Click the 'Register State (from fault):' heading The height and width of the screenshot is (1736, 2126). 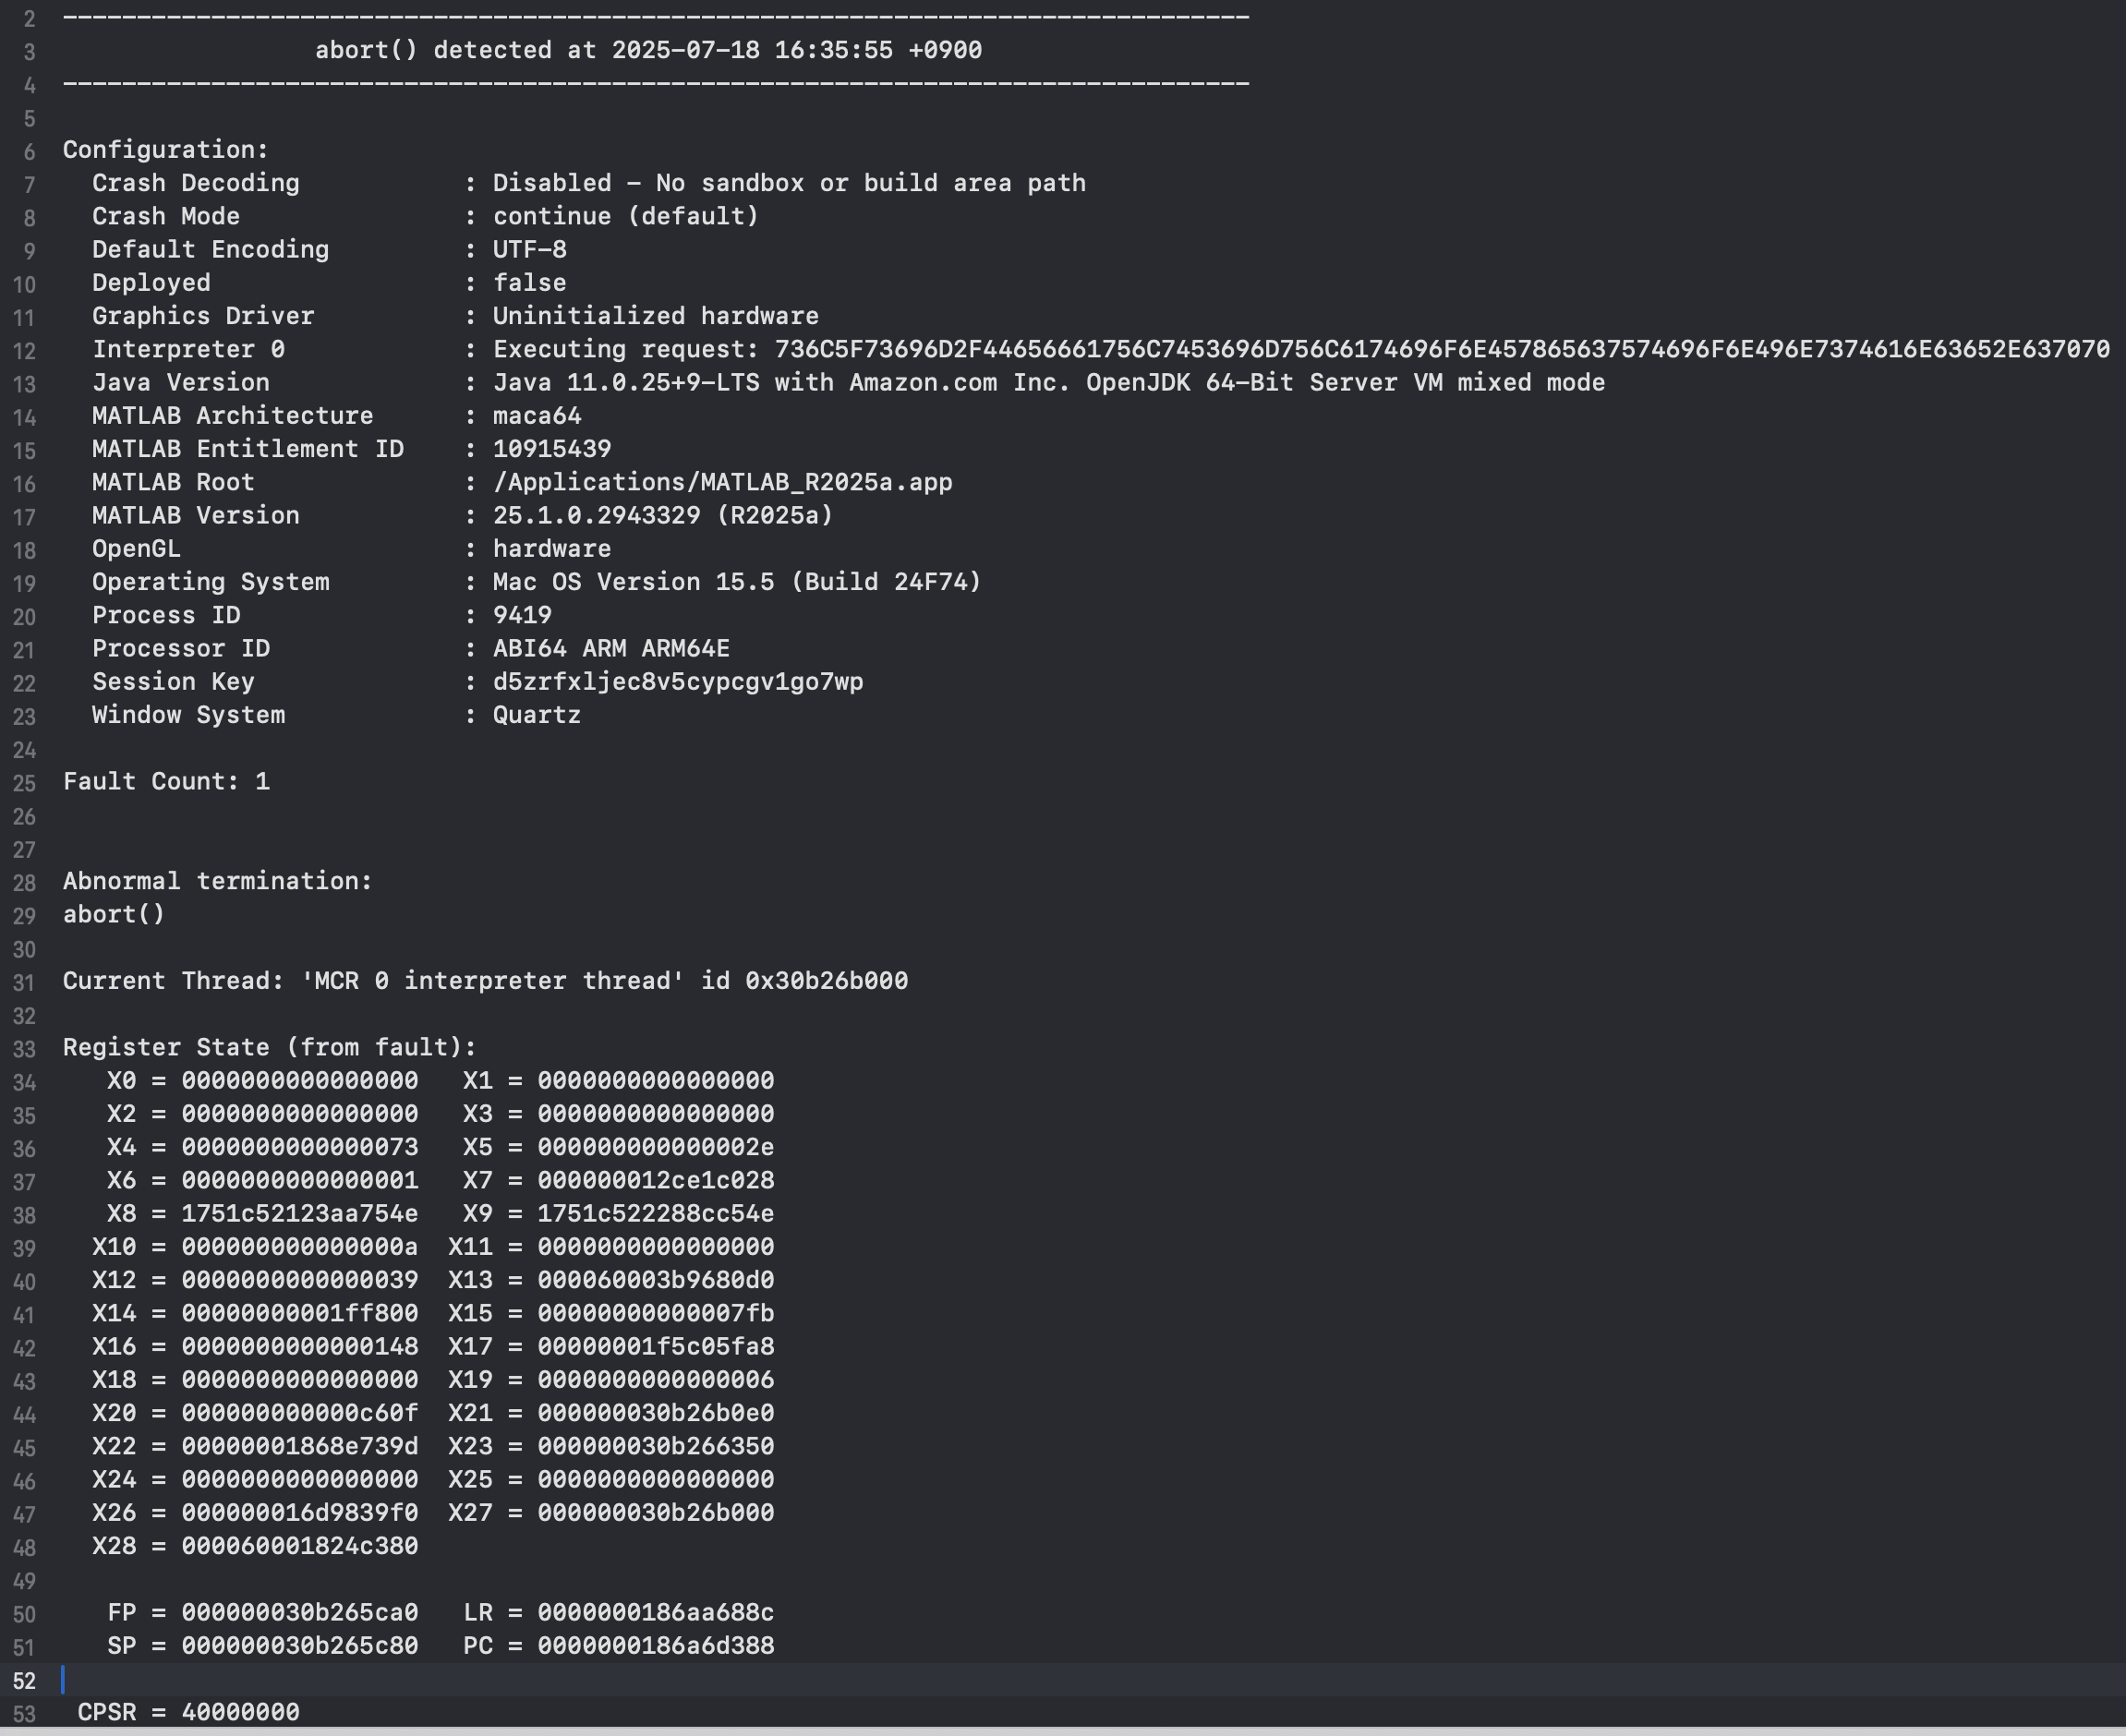pos(269,1047)
